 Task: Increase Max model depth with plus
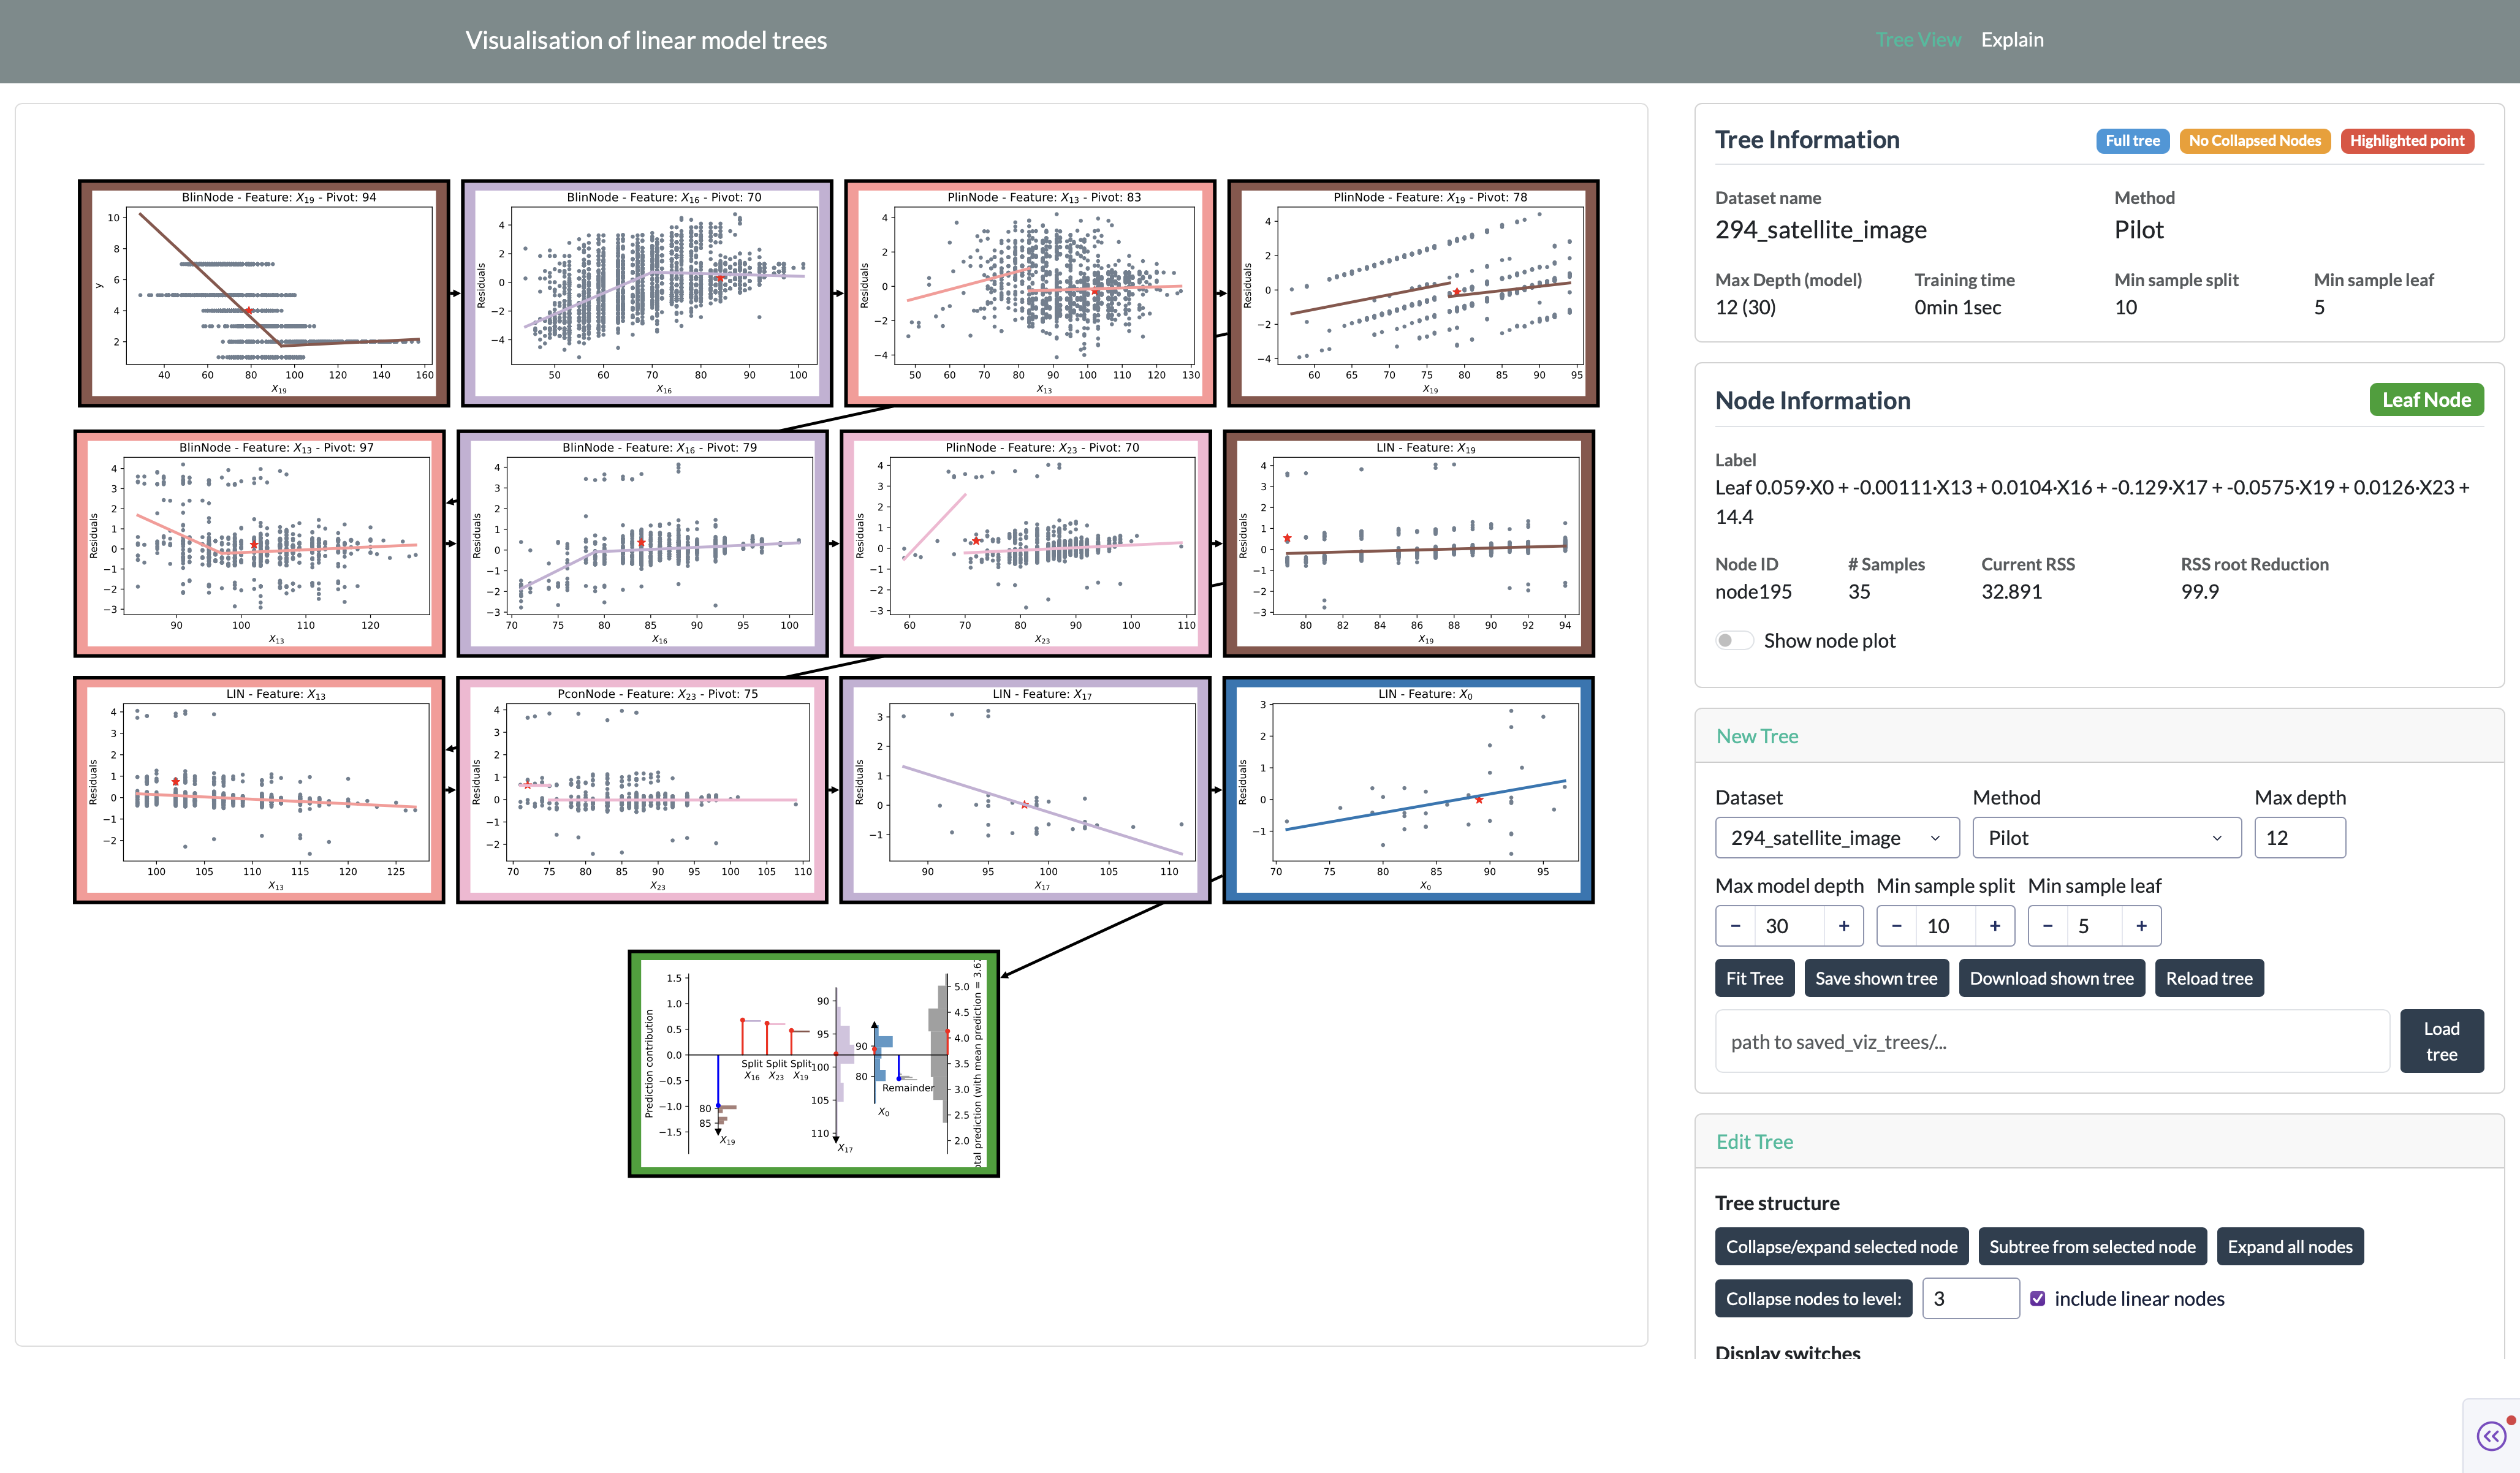1844,926
